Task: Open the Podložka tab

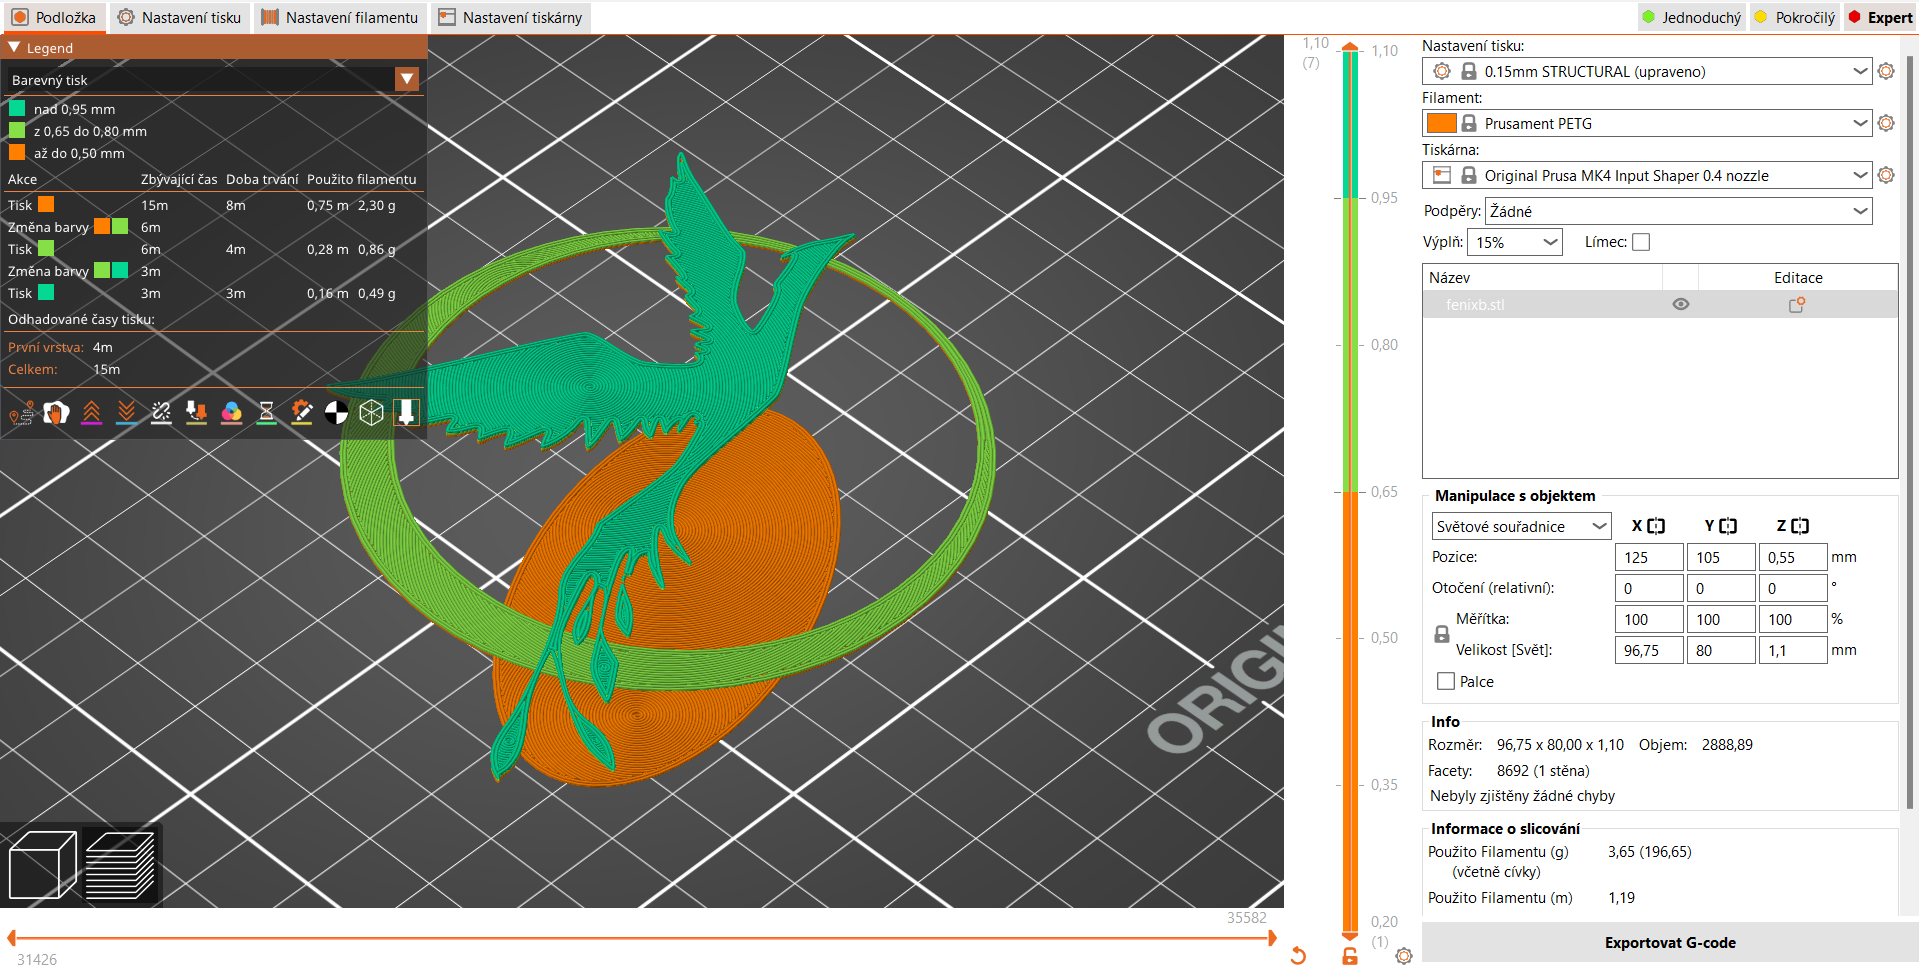Action: (55, 17)
